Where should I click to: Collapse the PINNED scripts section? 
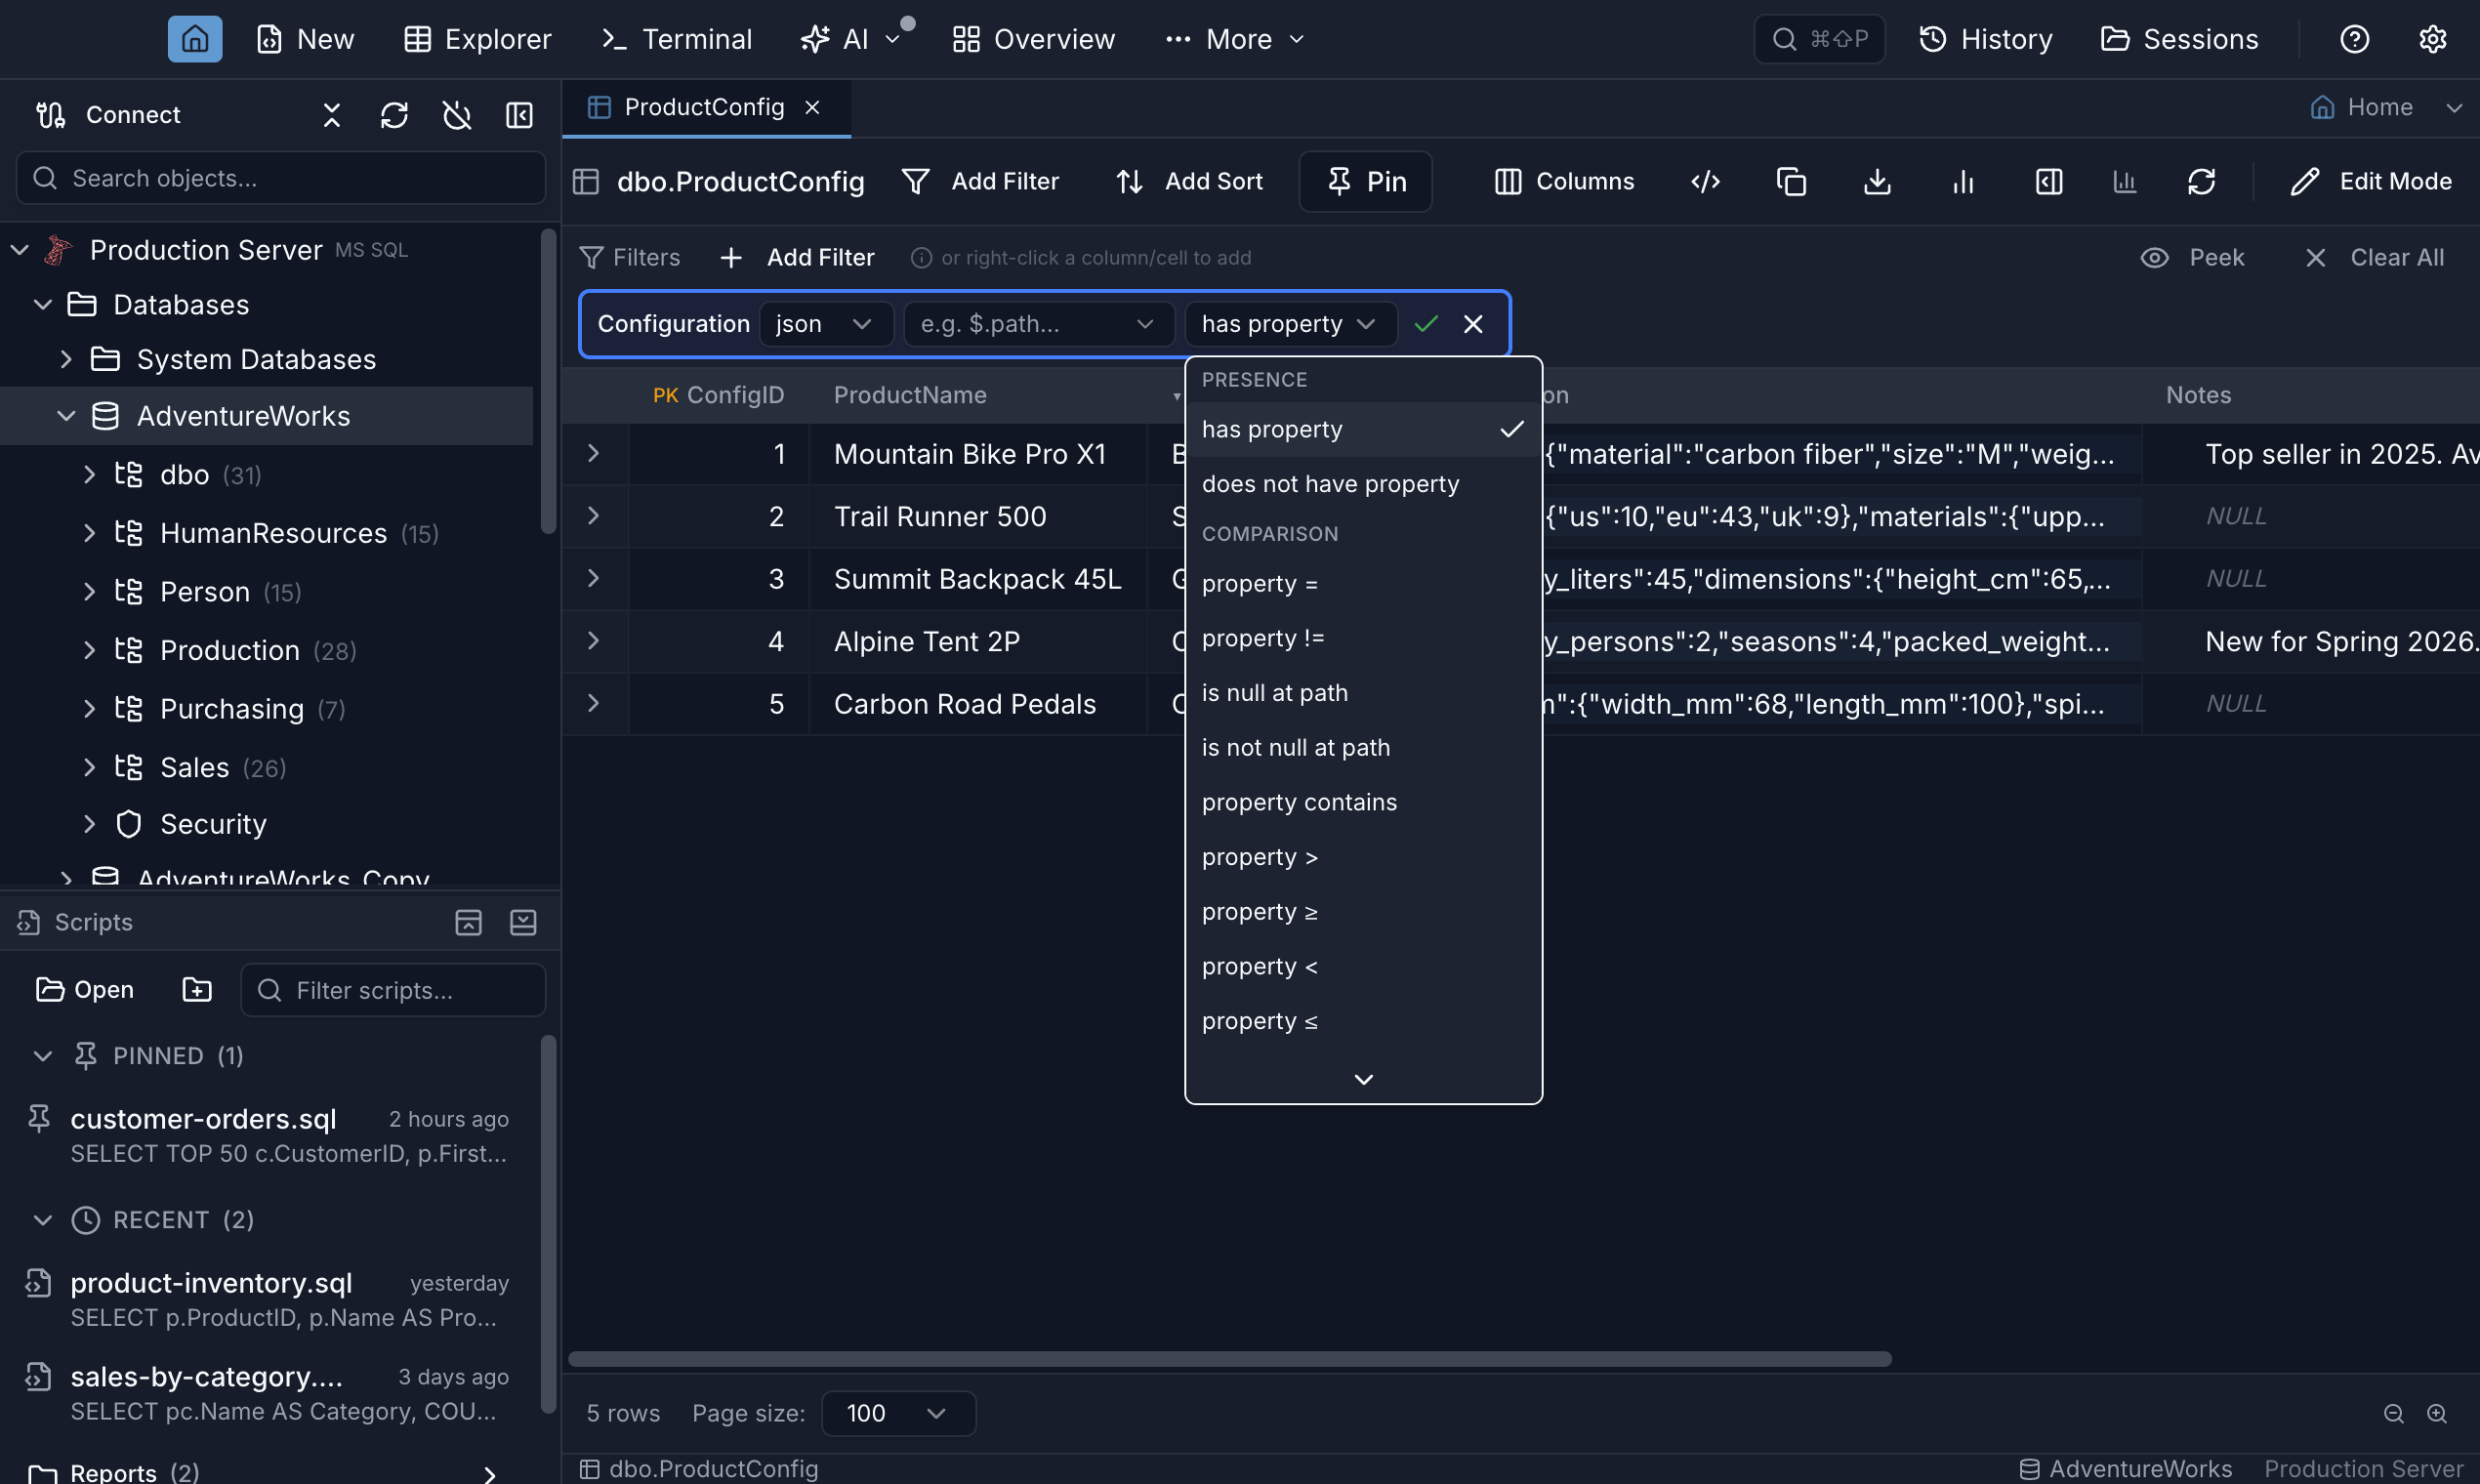pyautogui.click(x=42, y=1056)
